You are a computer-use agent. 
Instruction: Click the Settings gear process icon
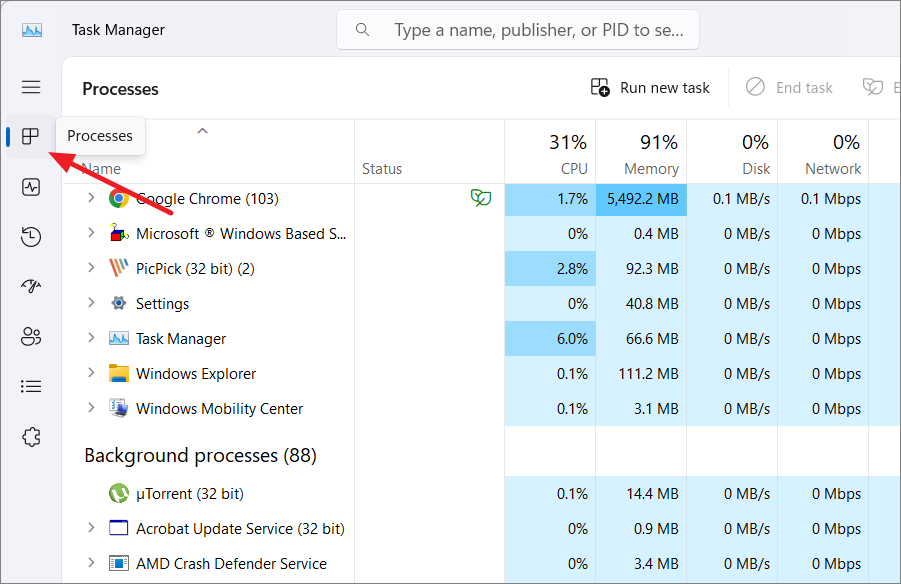click(x=119, y=303)
